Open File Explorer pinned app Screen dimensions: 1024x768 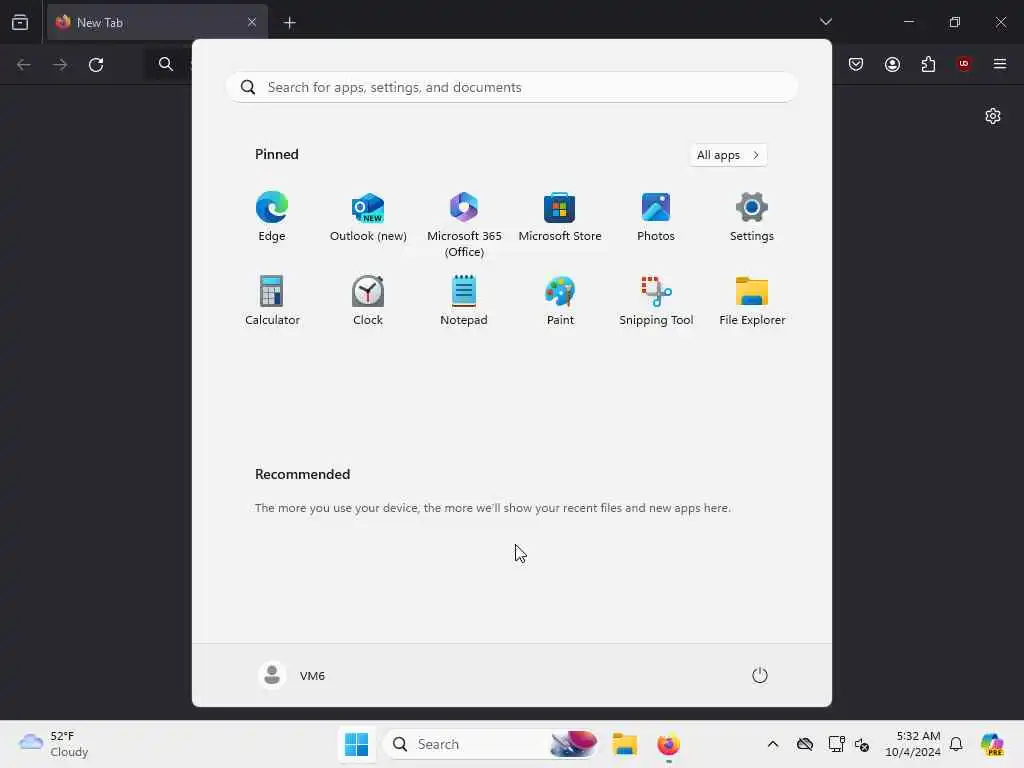coord(752,301)
